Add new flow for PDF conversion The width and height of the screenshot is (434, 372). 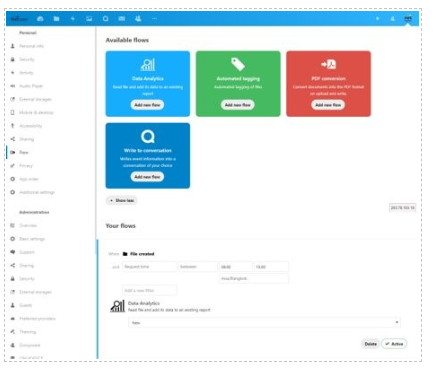[x=328, y=105]
